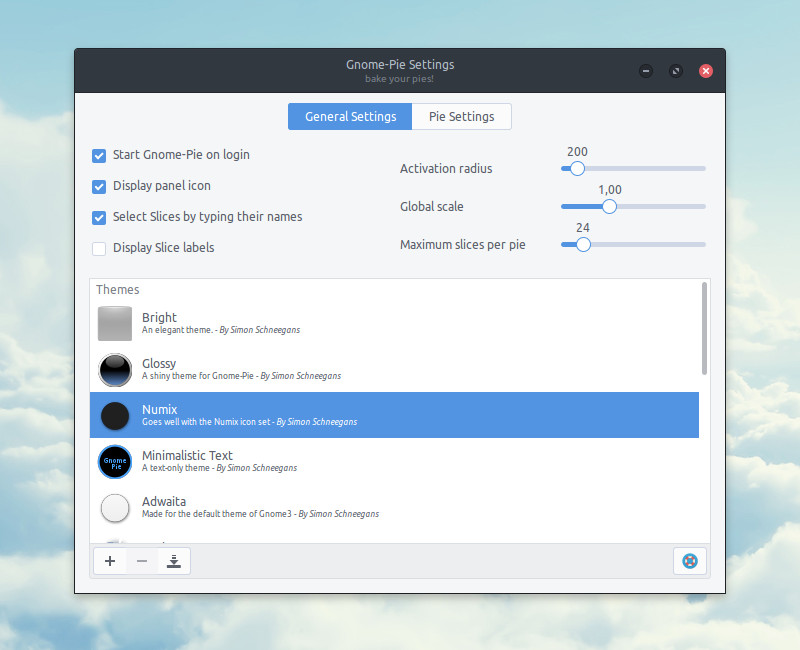Open the Pie Settings tab
This screenshot has height=650, width=800.
(461, 116)
